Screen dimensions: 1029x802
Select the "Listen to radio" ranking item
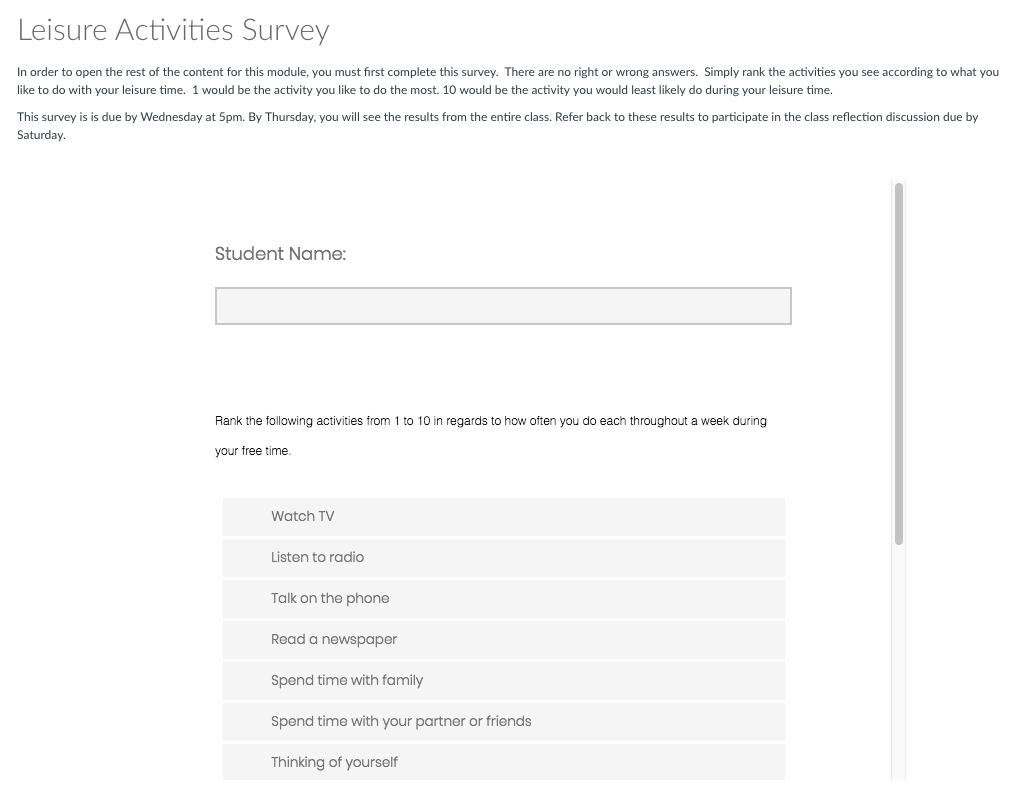[x=503, y=558]
